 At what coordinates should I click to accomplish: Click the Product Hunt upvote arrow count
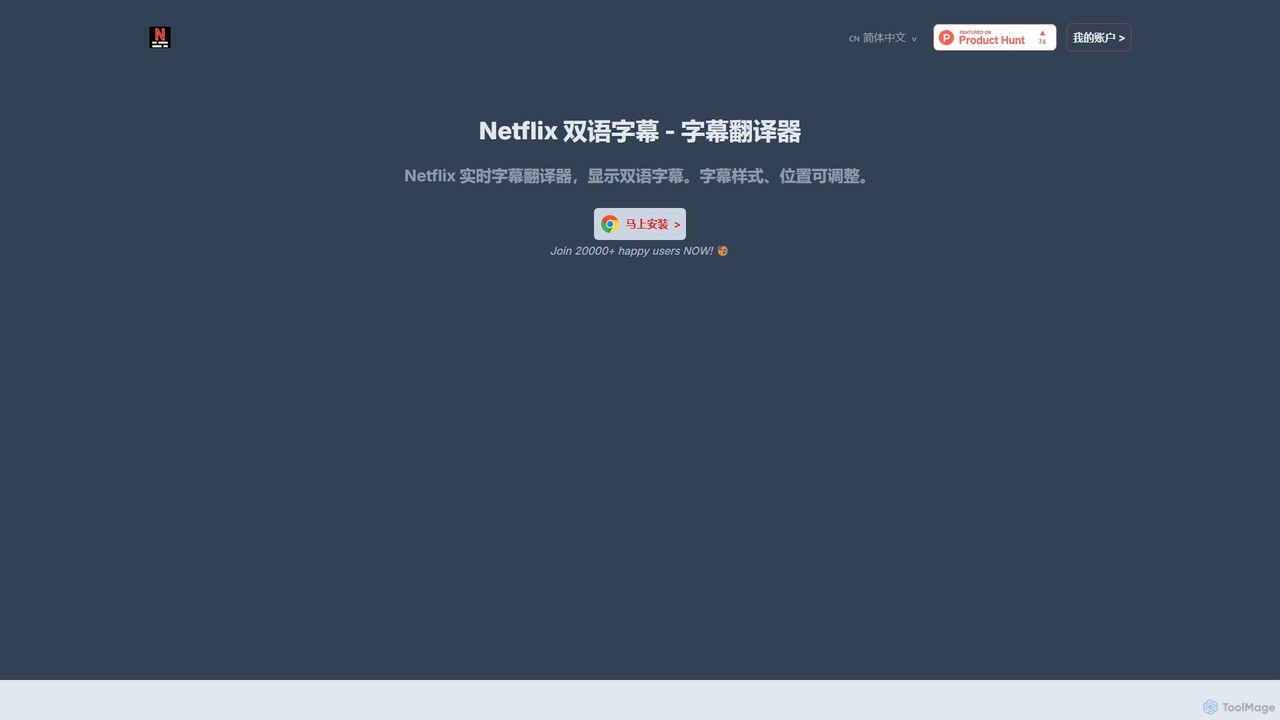[1042, 37]
